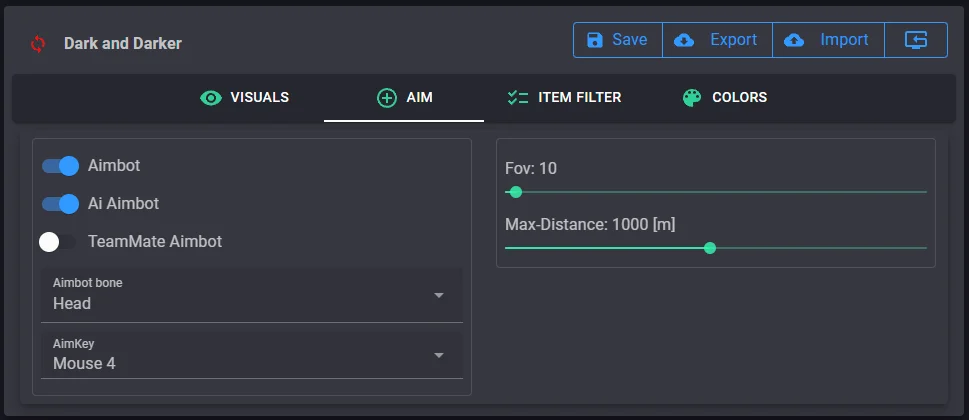Click the eye icon on Visuals
The height and width of the screenshot is (420, 969).
211,98
